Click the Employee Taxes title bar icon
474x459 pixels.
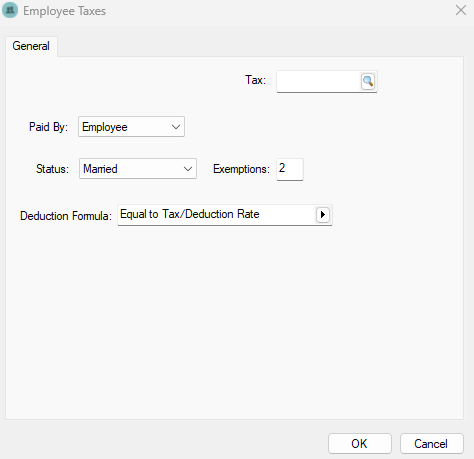pyautogui.click(x=10, y=10)
